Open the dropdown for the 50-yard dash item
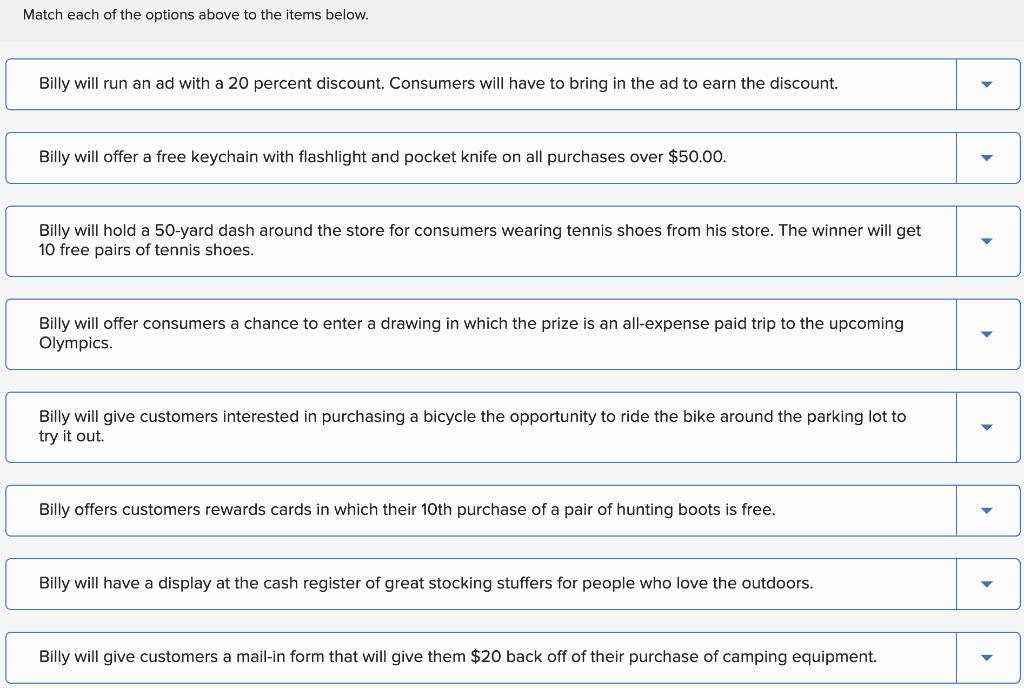1024x688 pixels. point(988,240)
